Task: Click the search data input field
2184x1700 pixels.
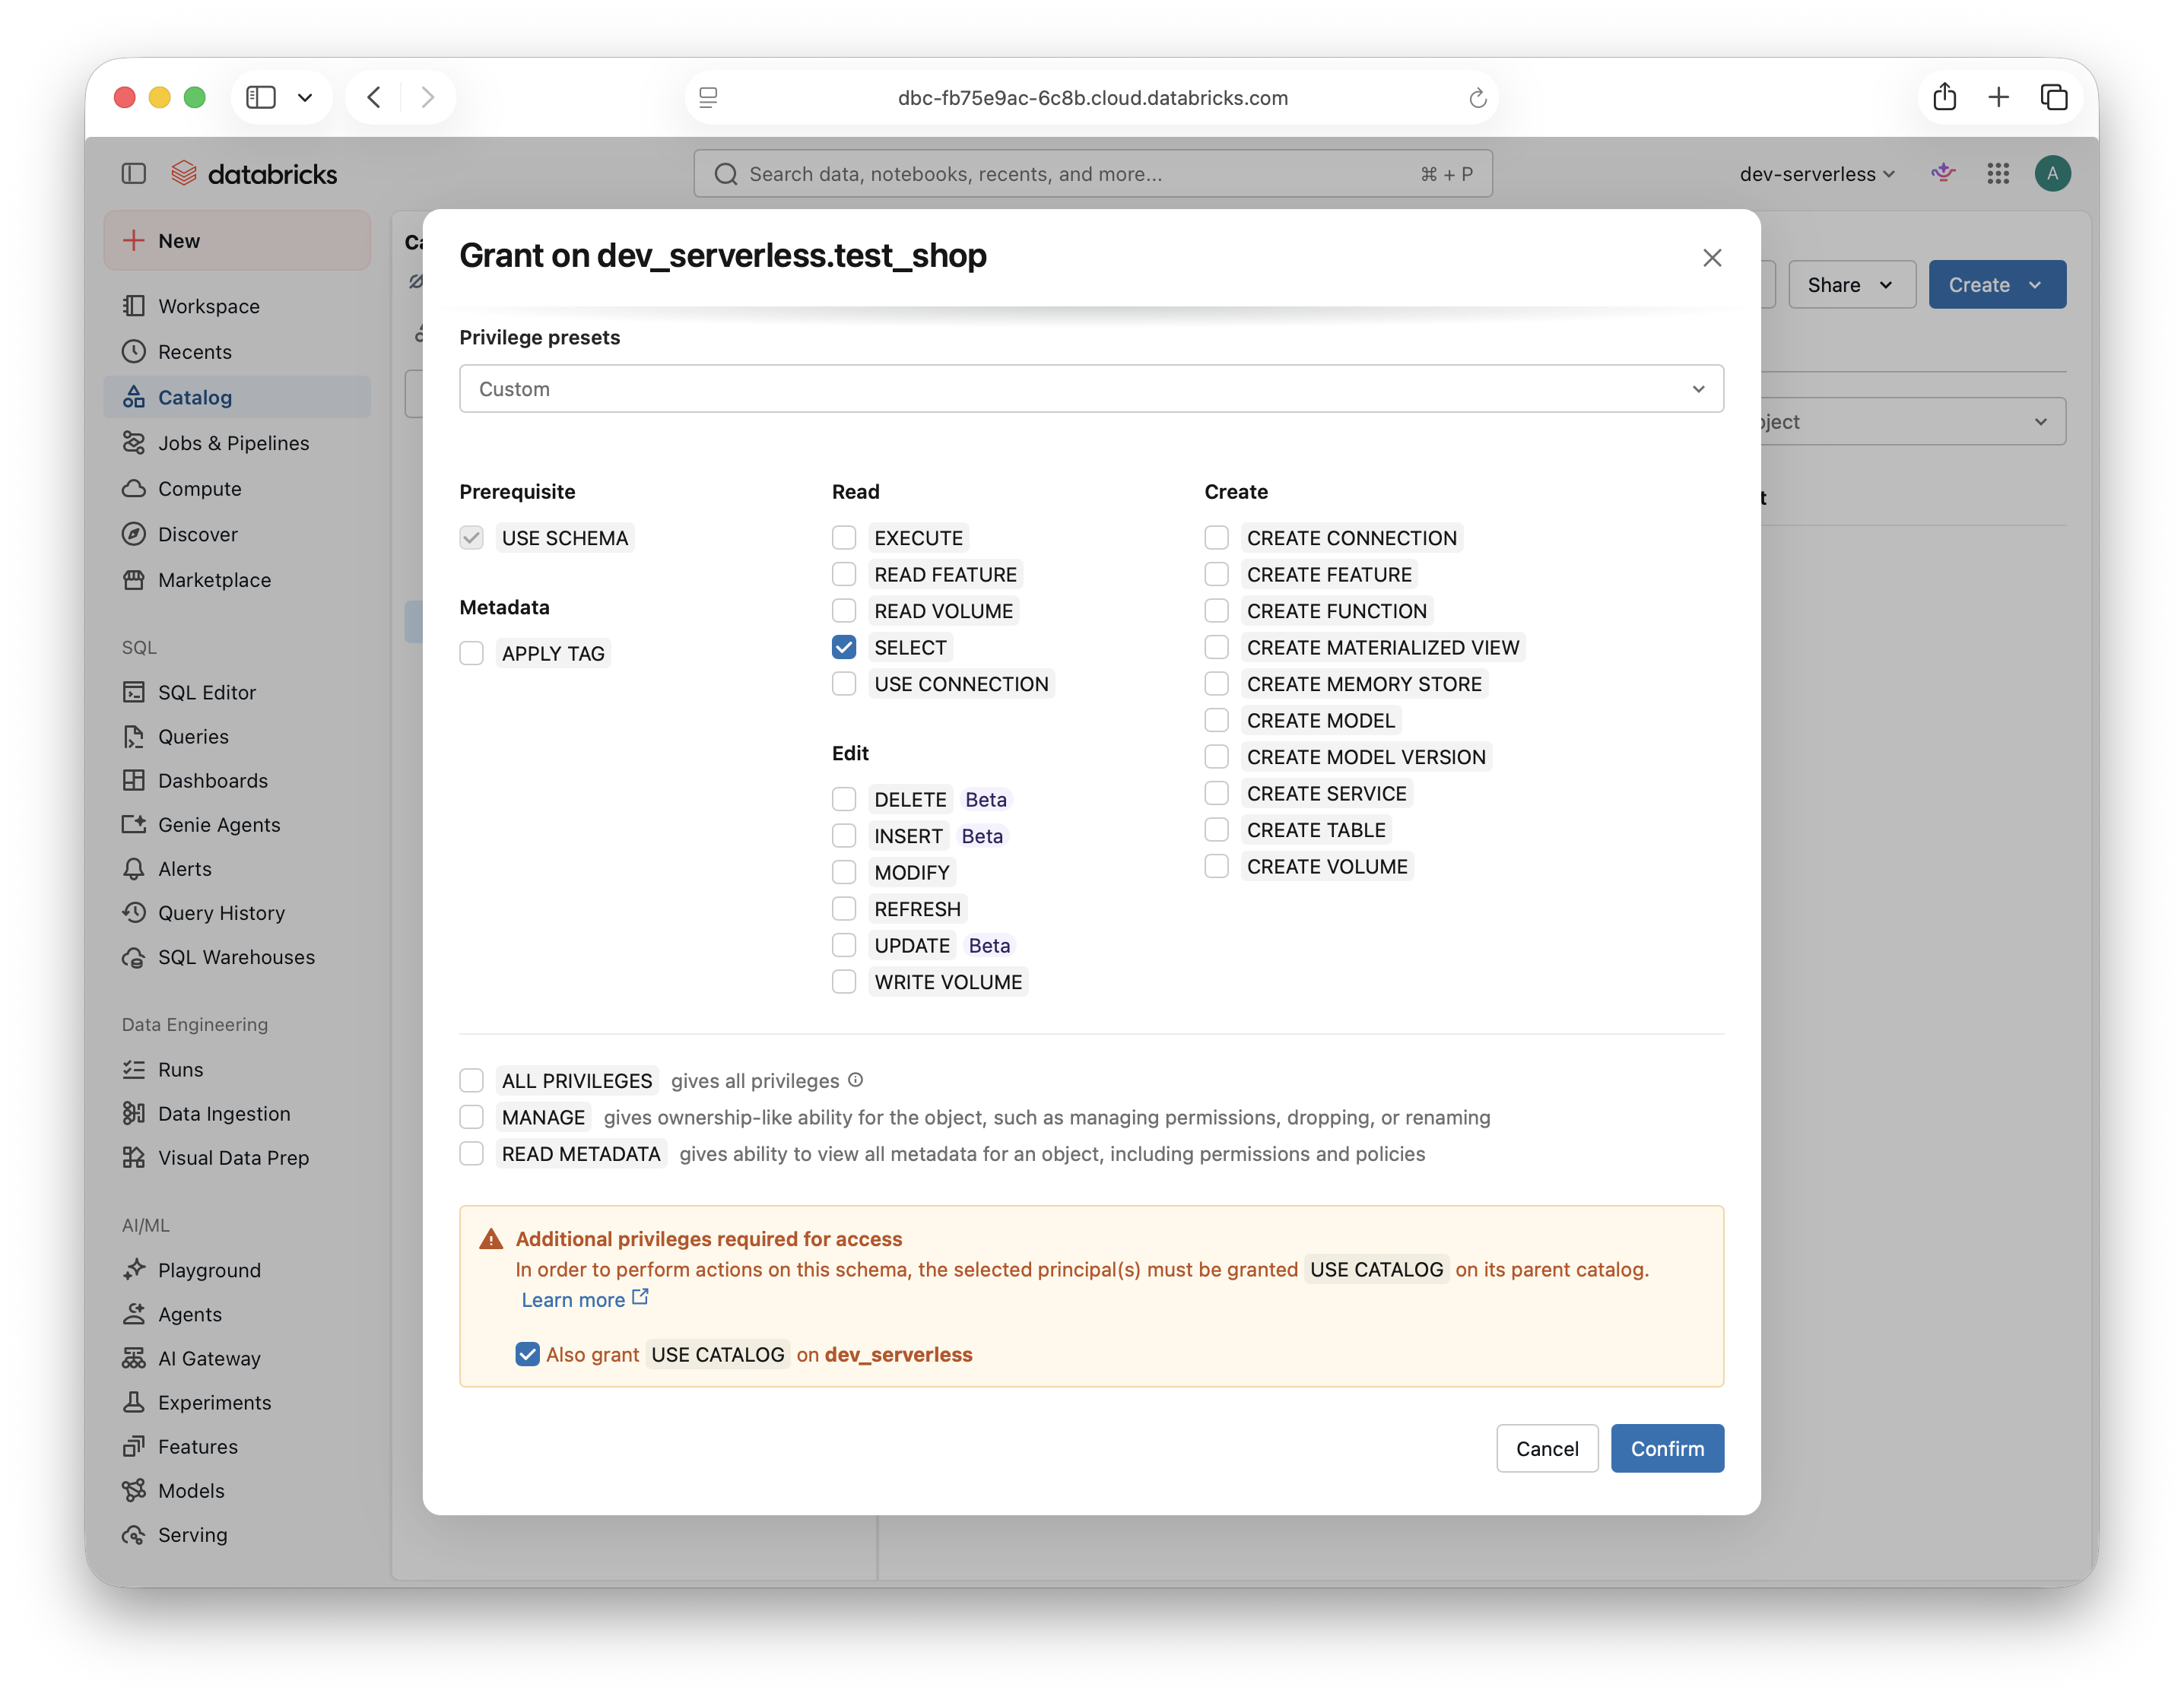Action: 1093,174
